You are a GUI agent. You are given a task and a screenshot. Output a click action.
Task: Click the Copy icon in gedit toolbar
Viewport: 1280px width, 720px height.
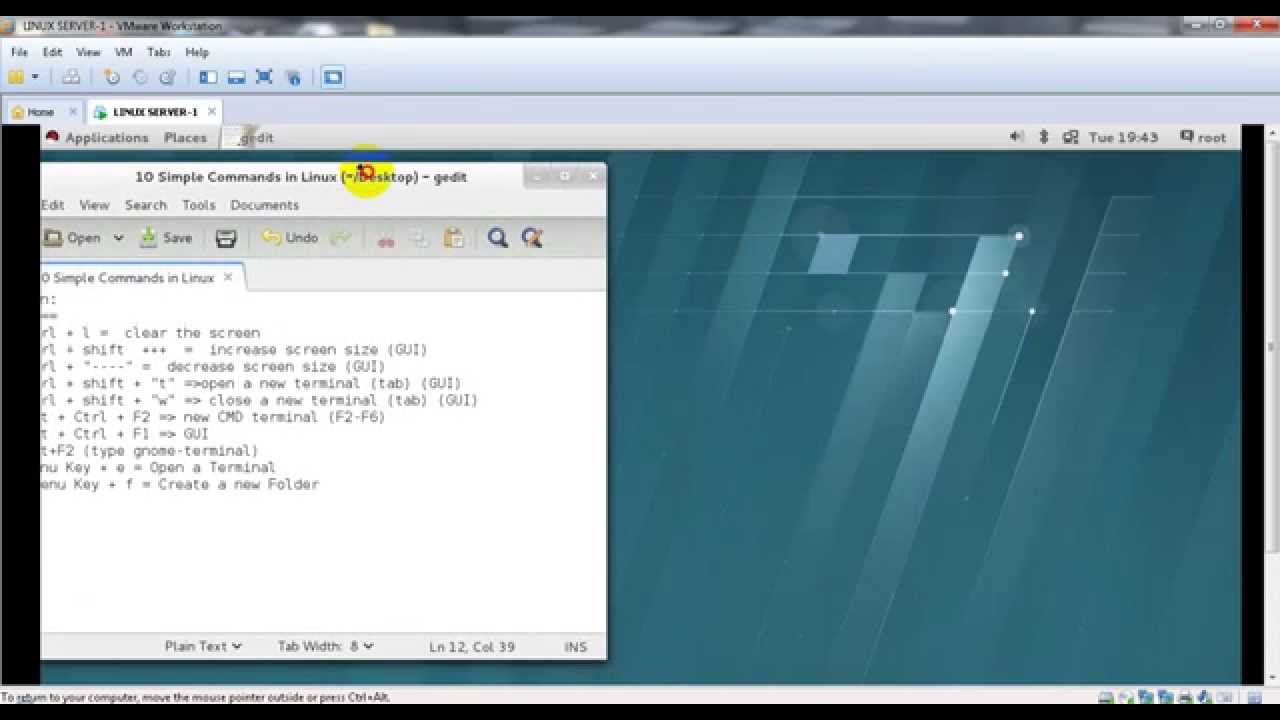pyautogui.click(x=420, y=238)
